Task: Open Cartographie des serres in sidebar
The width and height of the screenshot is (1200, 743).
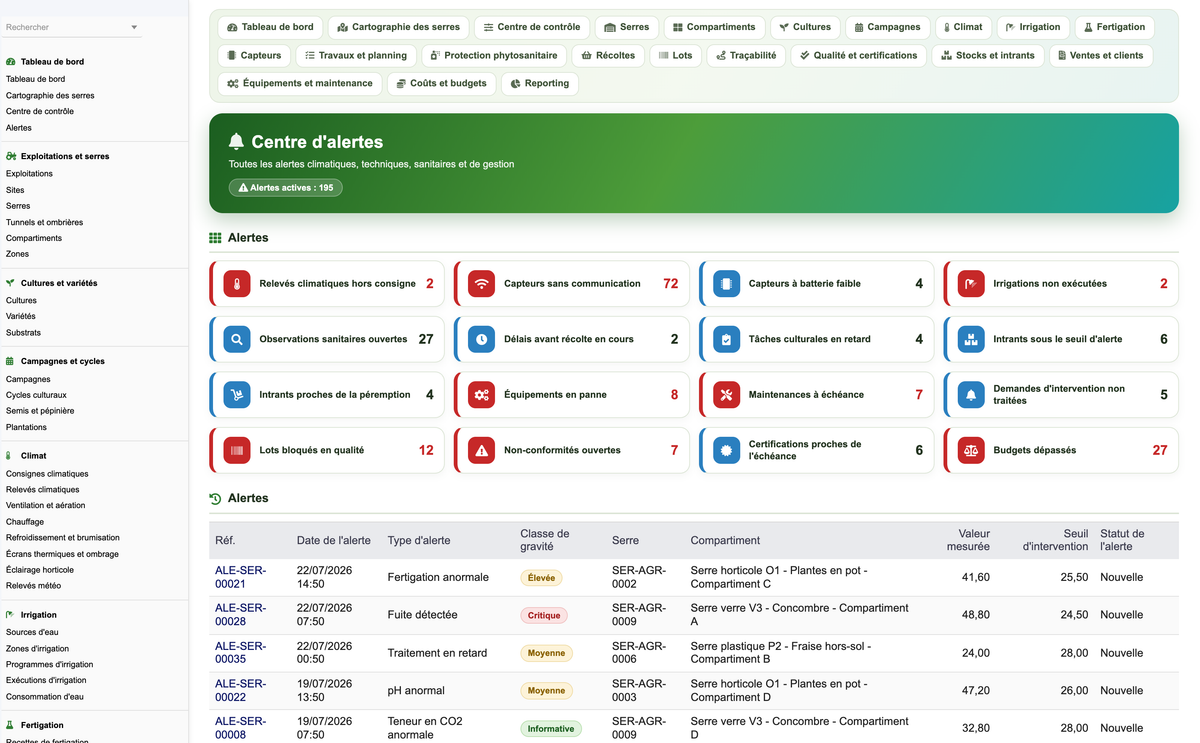Action: [x=50, y=95]
